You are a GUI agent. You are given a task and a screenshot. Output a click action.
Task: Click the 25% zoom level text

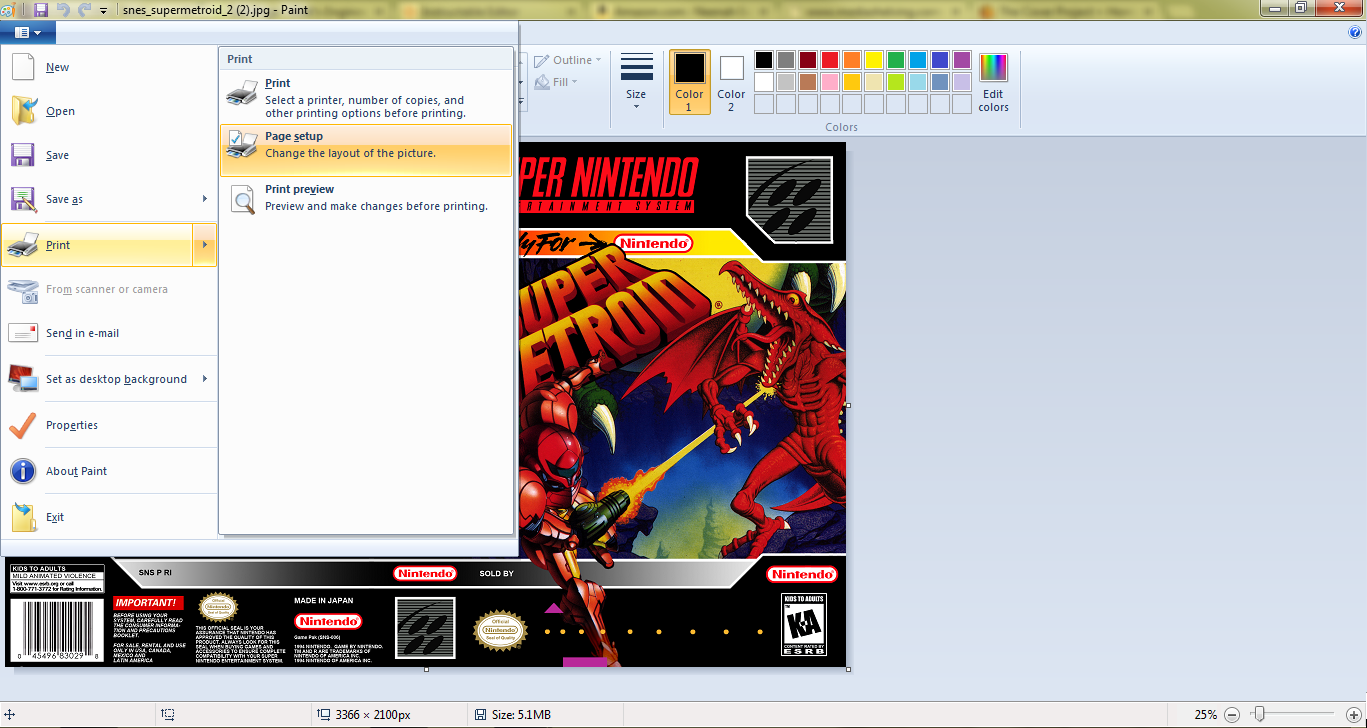[1205, 714]
